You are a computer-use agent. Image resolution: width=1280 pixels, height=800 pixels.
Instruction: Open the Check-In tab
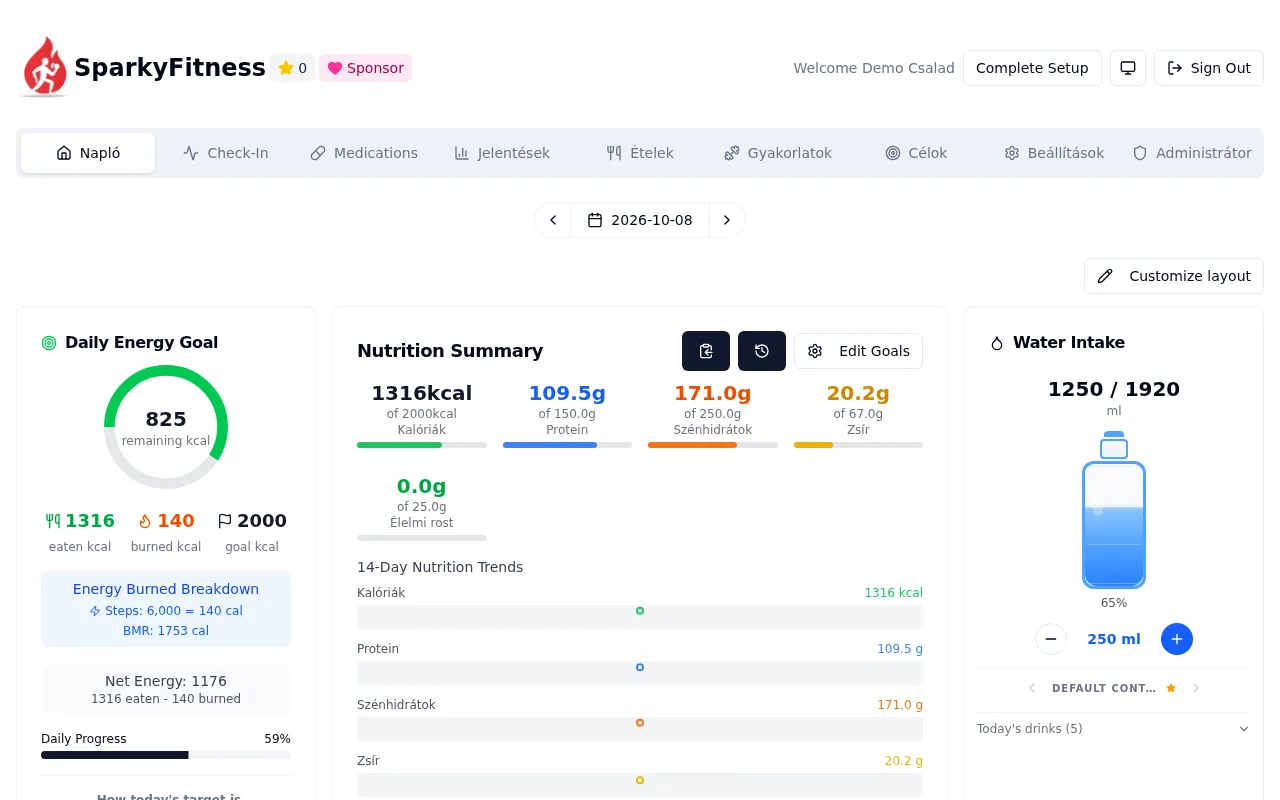[226, 153]
